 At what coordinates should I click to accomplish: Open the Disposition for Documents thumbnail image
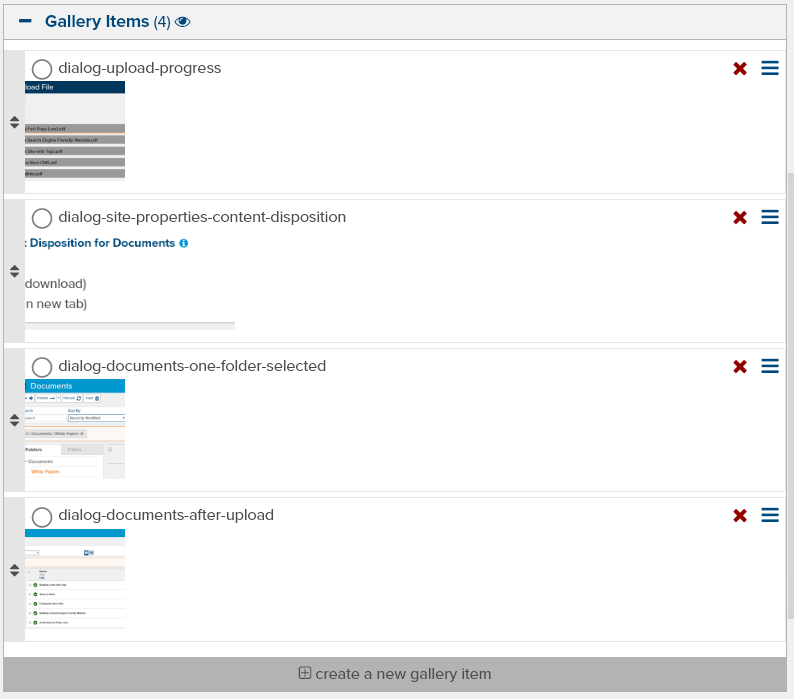click(x=130, y=283)
